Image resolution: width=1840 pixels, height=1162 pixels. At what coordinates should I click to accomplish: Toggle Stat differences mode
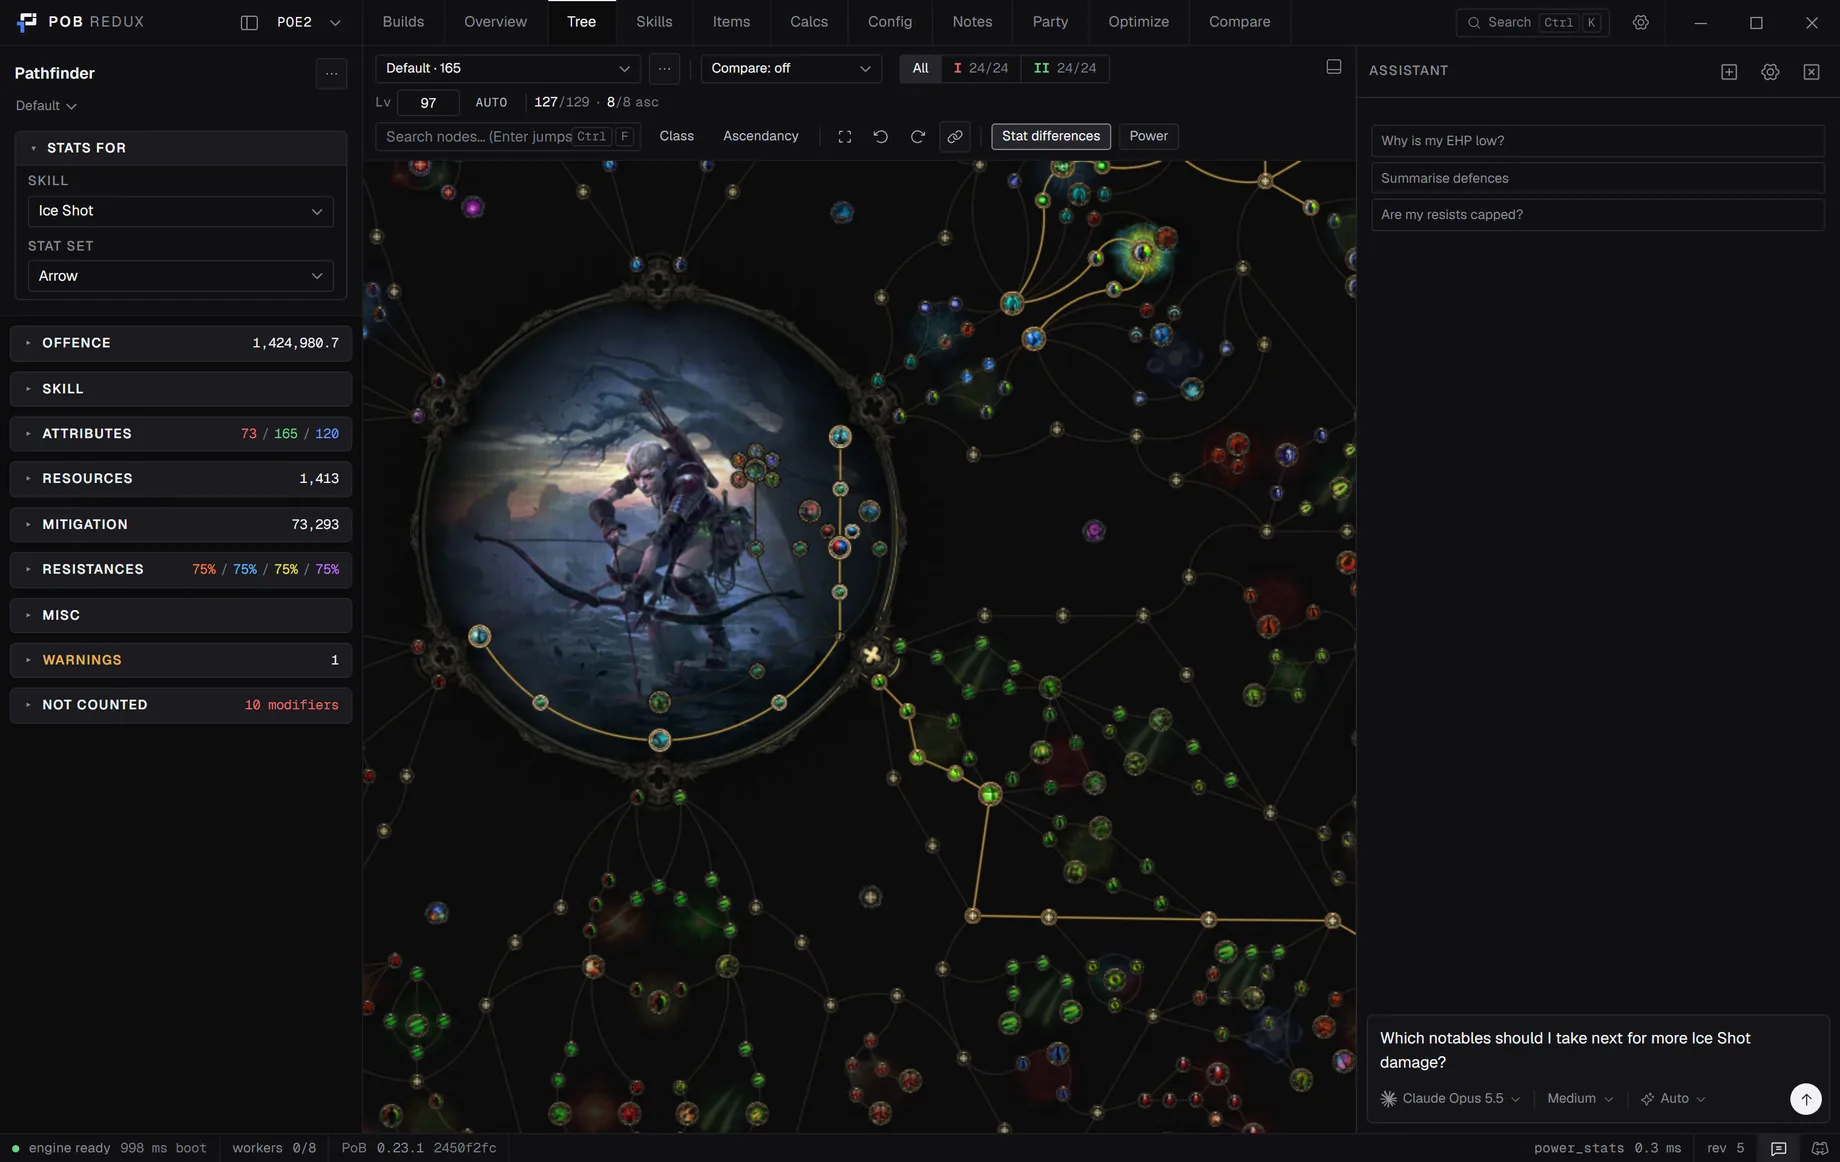pyautogui.click(x=1051, y=136)
